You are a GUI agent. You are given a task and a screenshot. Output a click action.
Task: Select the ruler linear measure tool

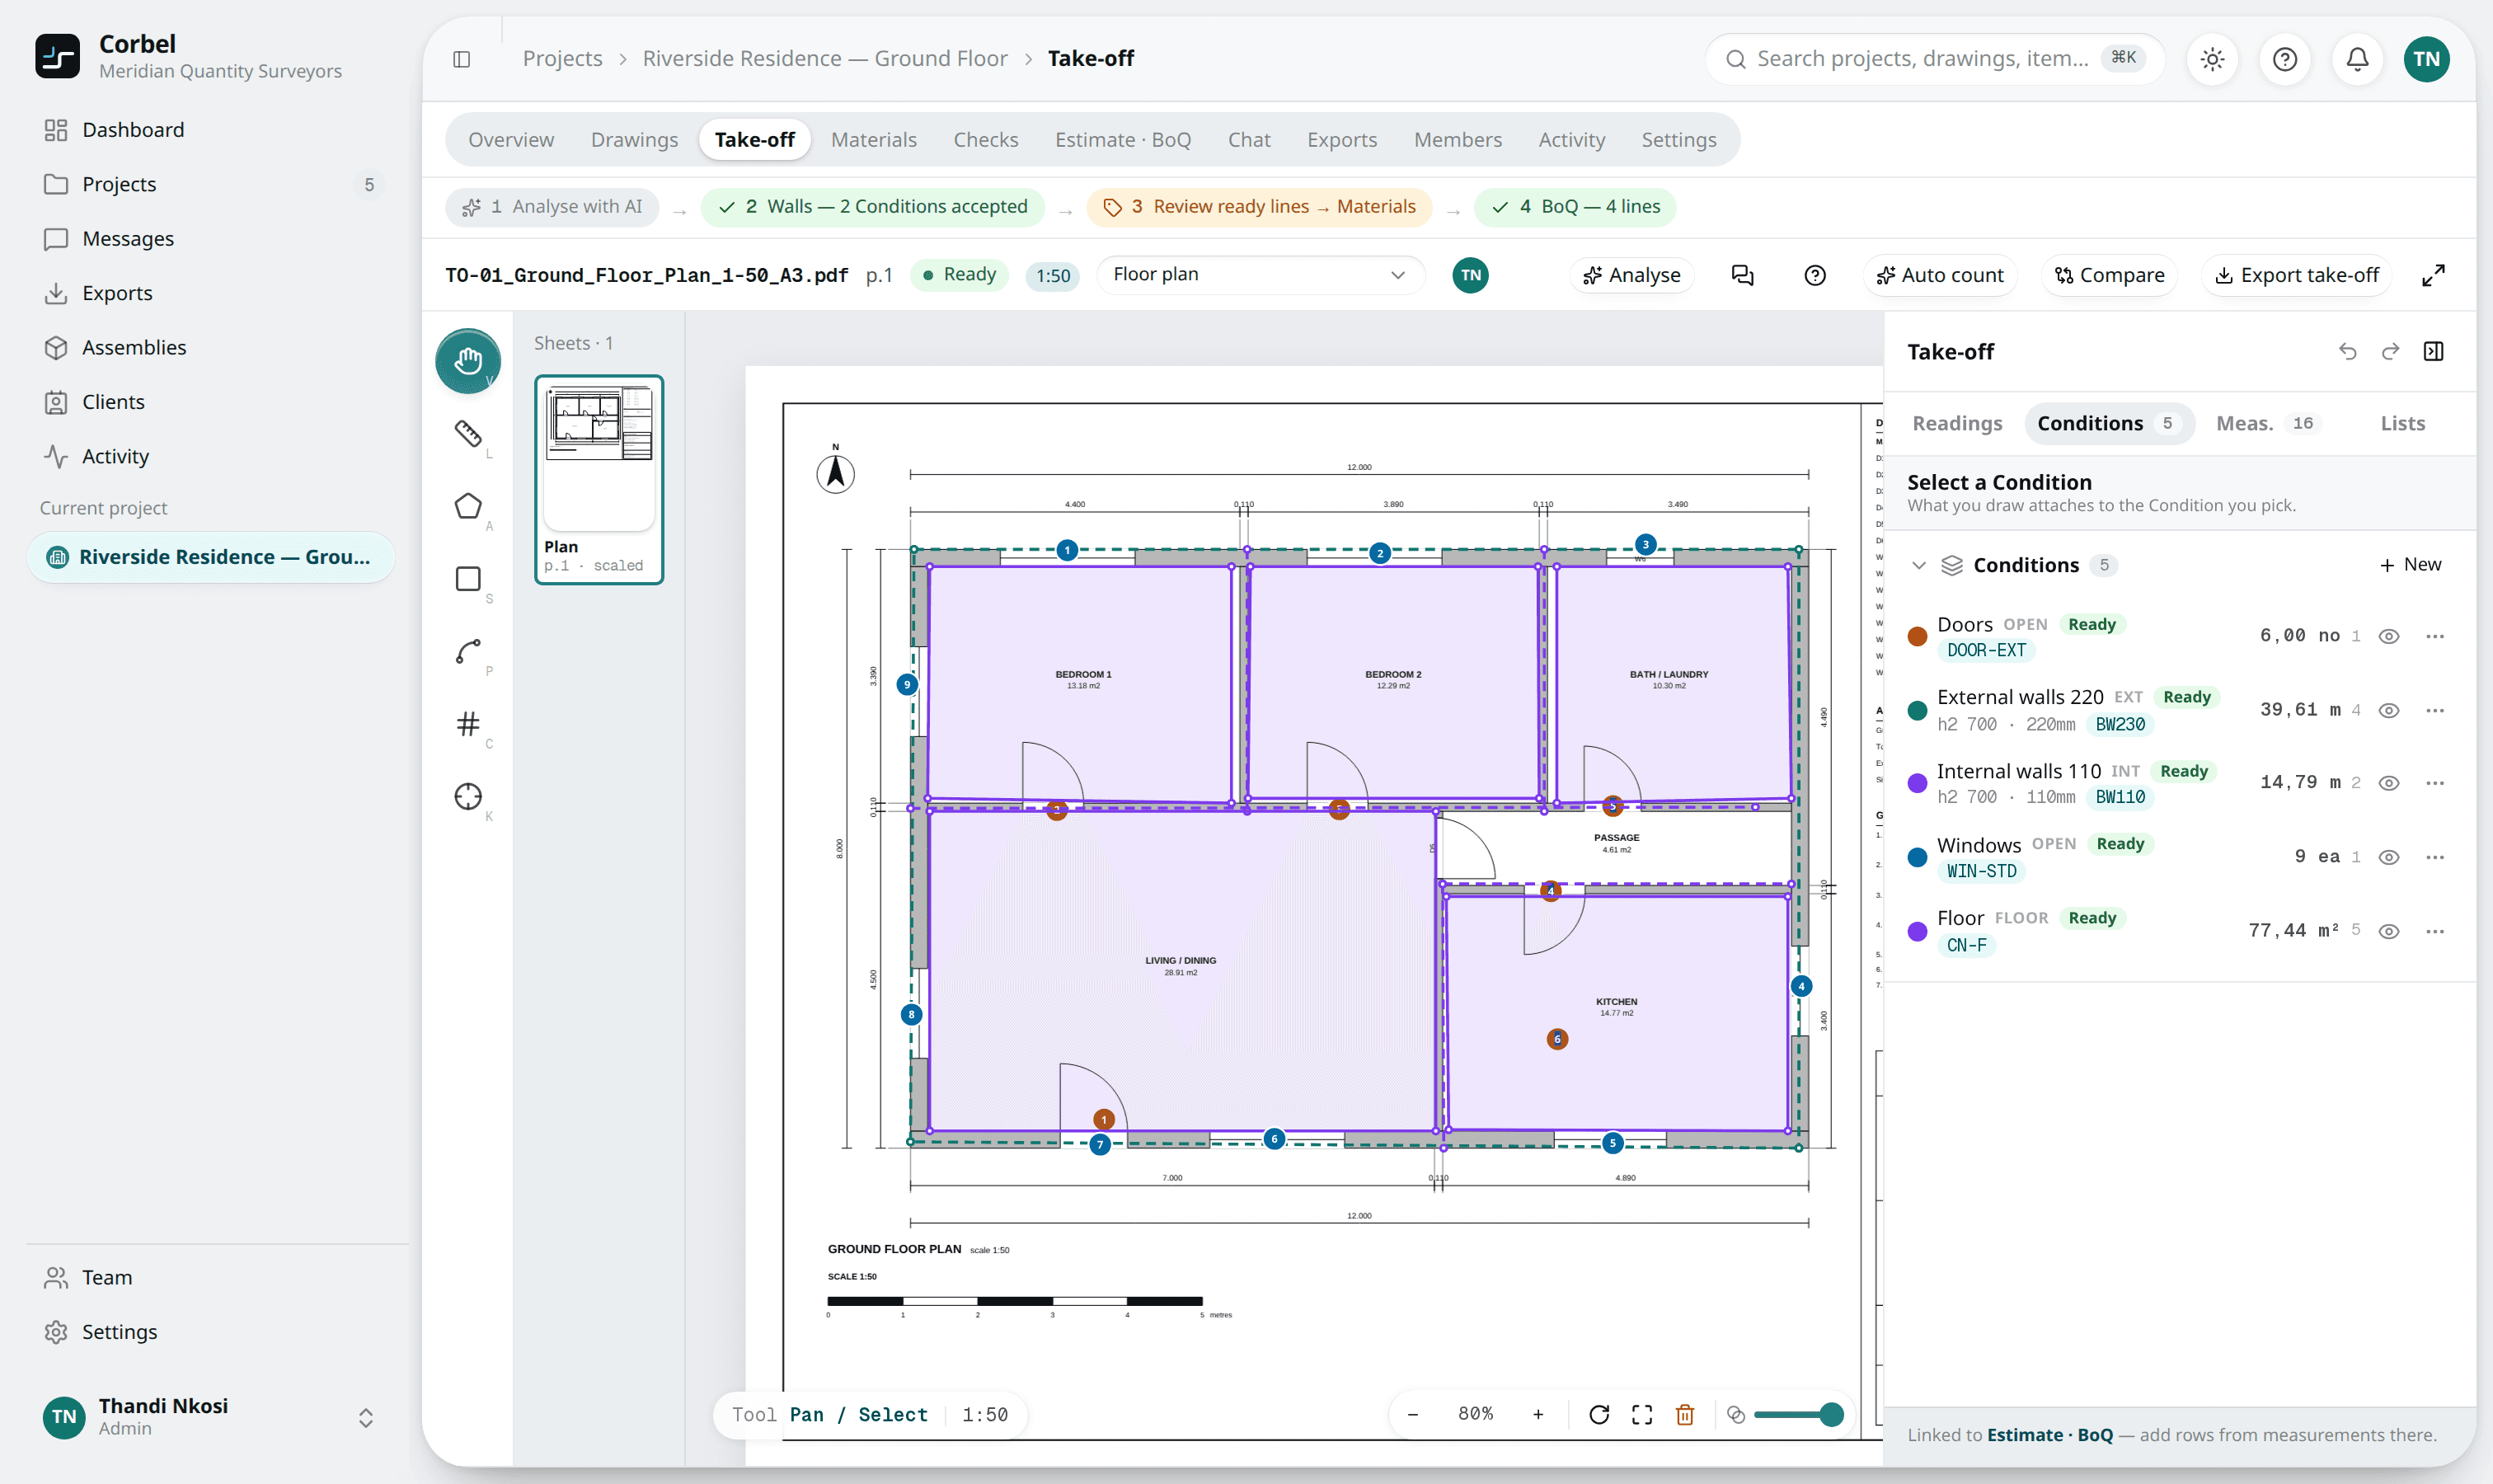pyautogui.click(x=468, y=433)
